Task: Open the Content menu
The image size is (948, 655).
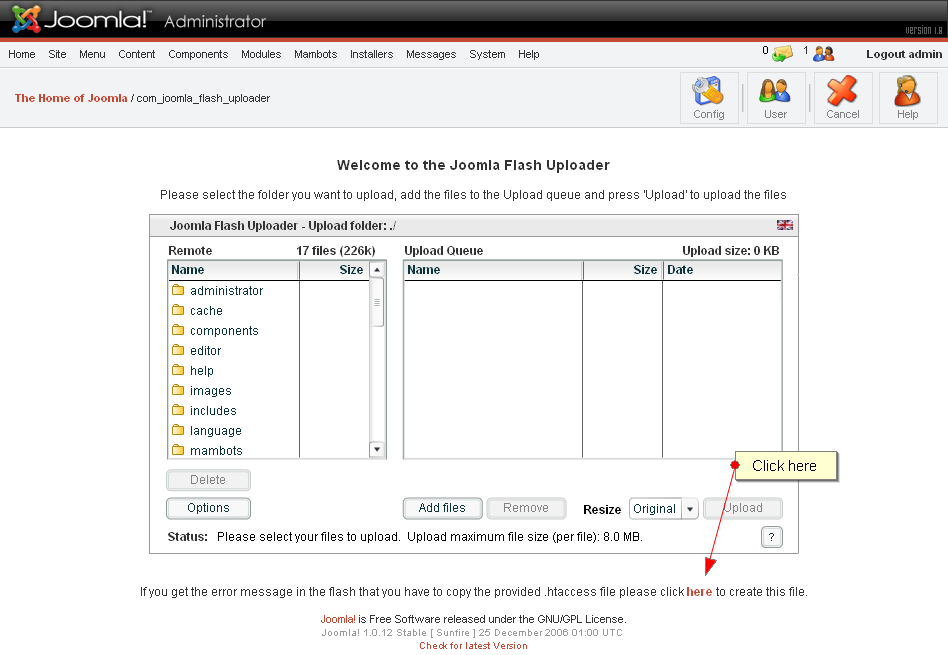Action: coord(137,54)
